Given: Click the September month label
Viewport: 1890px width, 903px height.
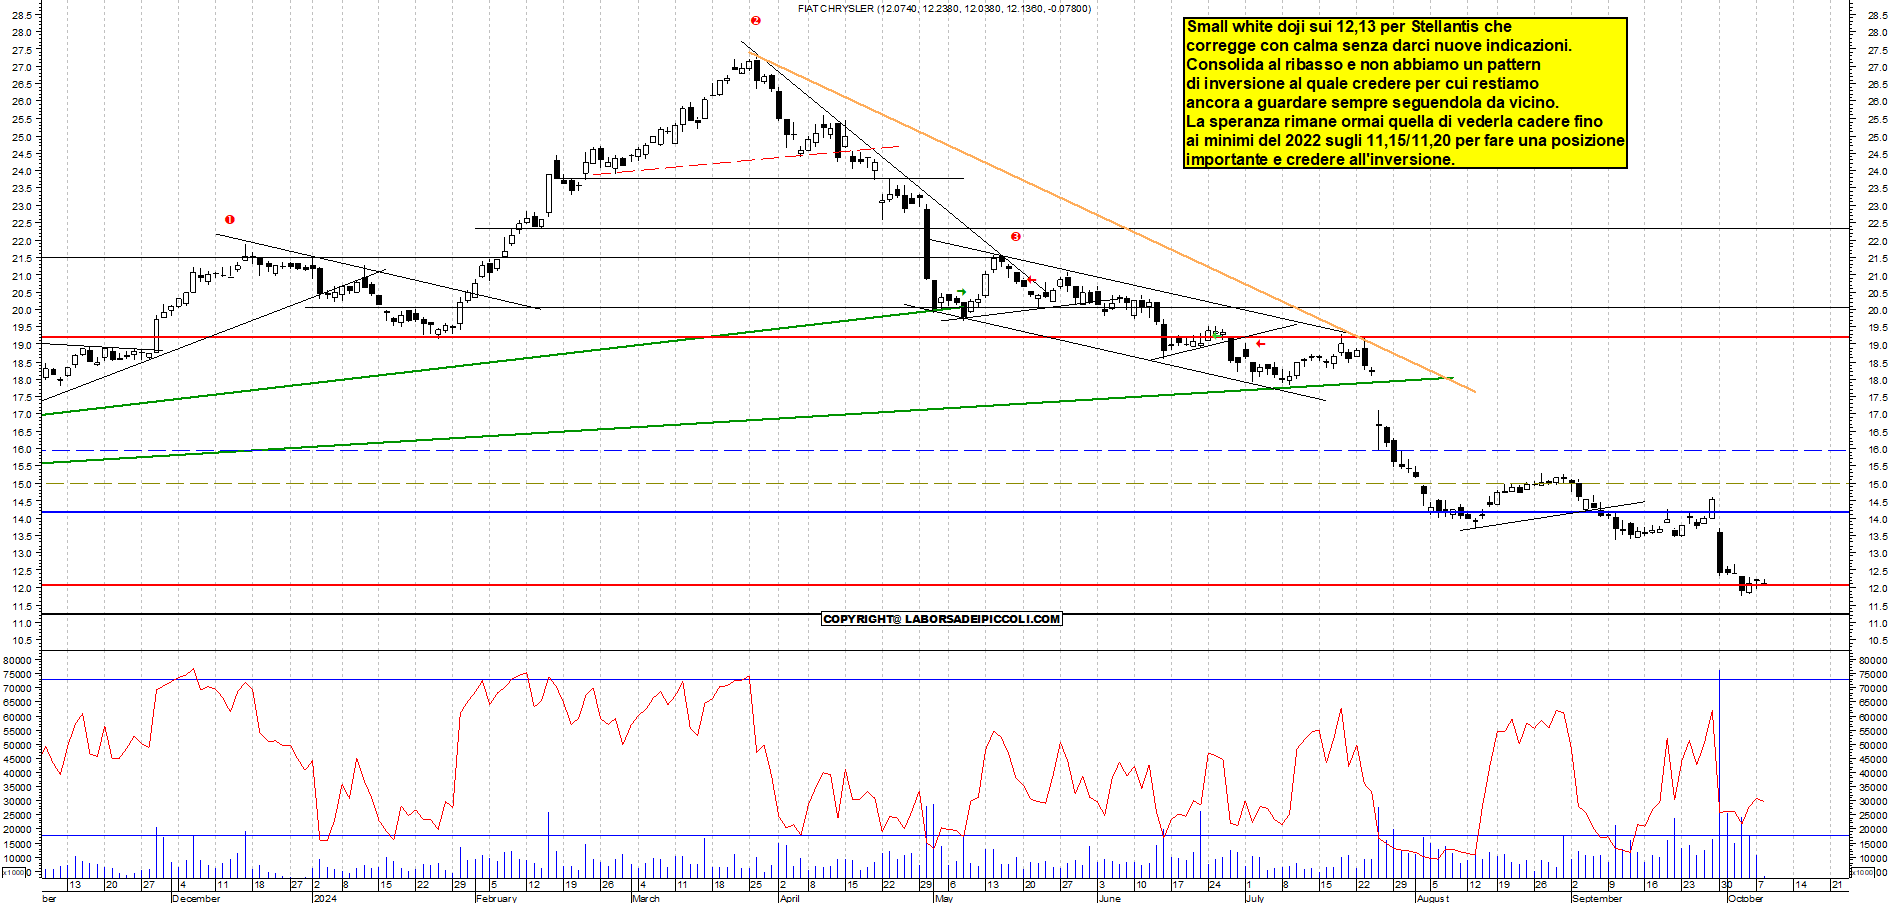Looking at the screenshot, I should click(1597, 898).
